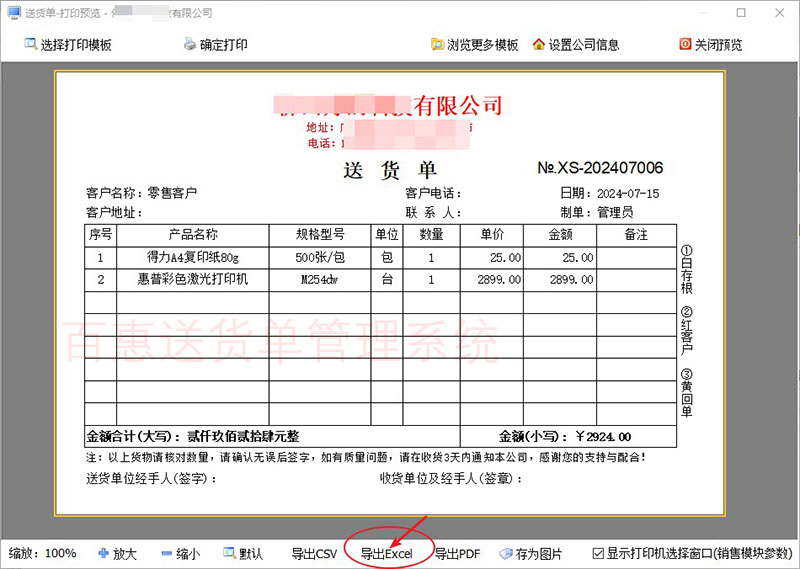This screenshot has height=569, width=800.
Task: Maximize the print preview window
Action: pos(741,13)
